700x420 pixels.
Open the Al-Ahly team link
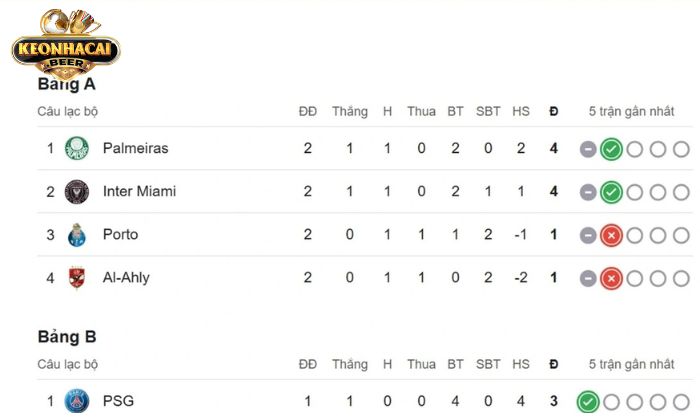[126, 278]
